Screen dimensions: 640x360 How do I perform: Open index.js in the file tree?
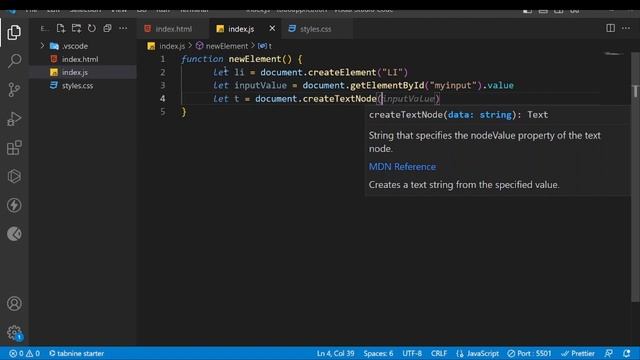coord(75,72)
